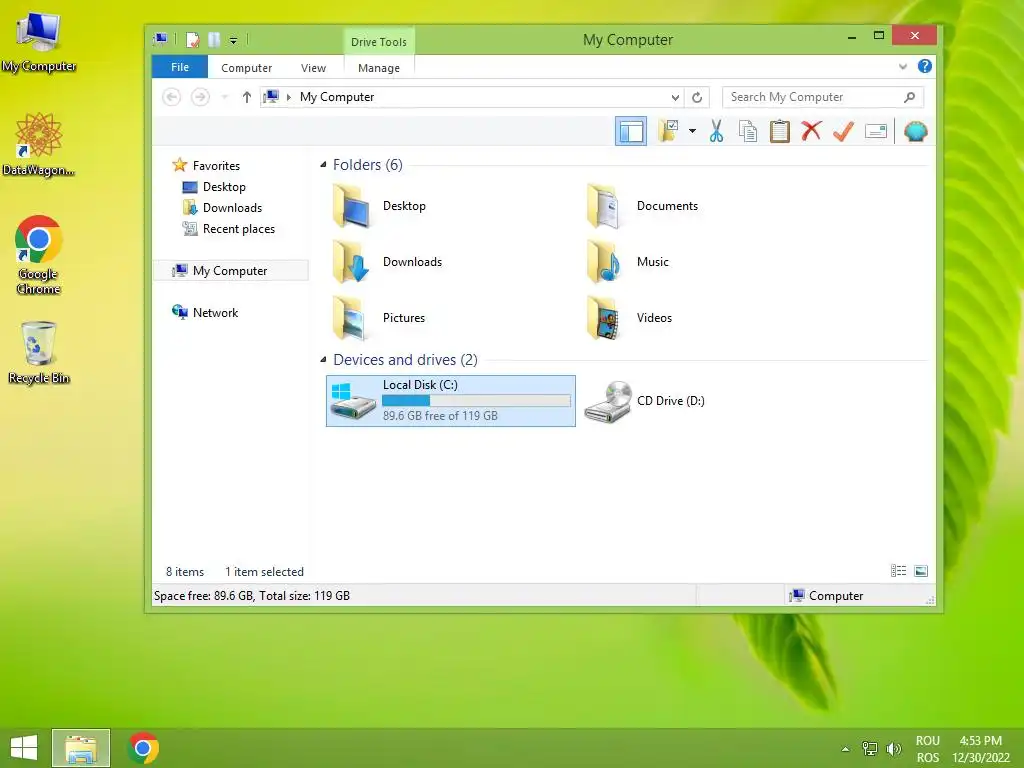The width and height of the screenshot is (1024, 768).
Task: Select My Computer in navigation pane
Action: tap(230, 270)
